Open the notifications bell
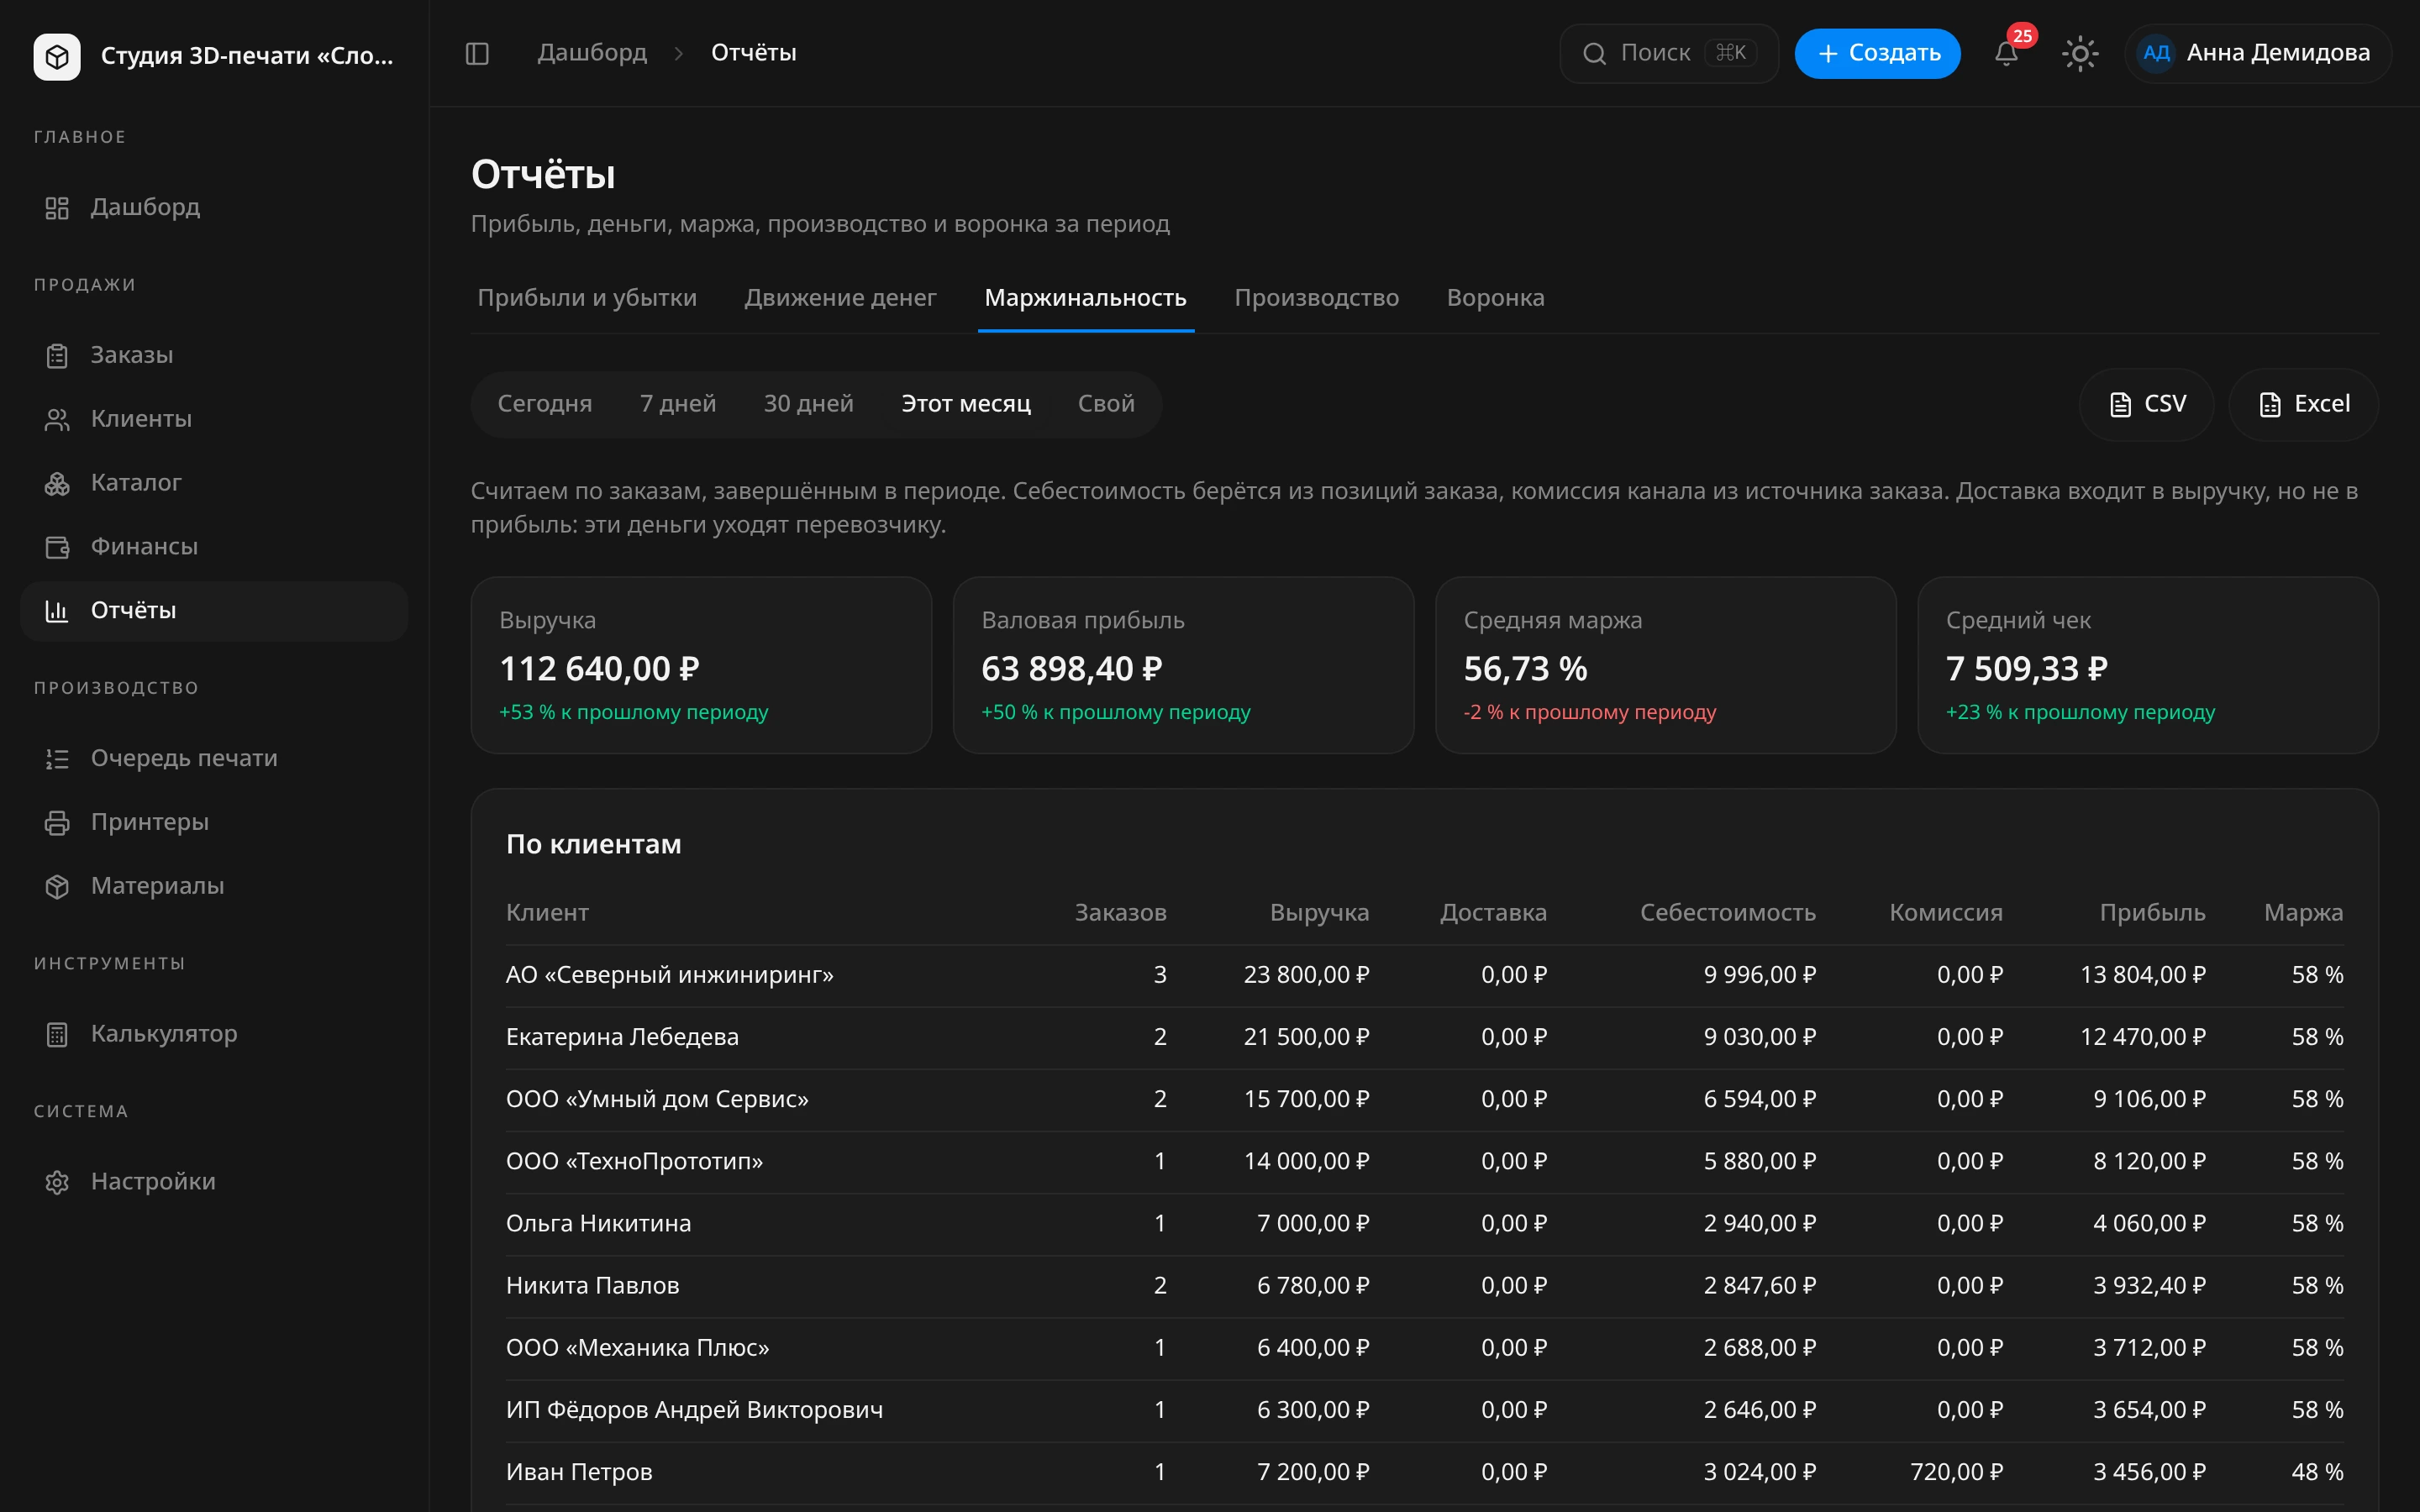The image size is (2420, 1512). coord(2006,53)
